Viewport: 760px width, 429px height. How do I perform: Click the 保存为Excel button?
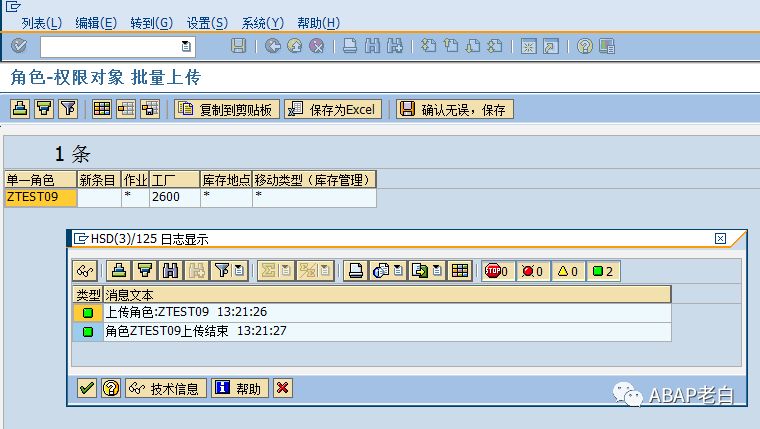tap(333, 109)
